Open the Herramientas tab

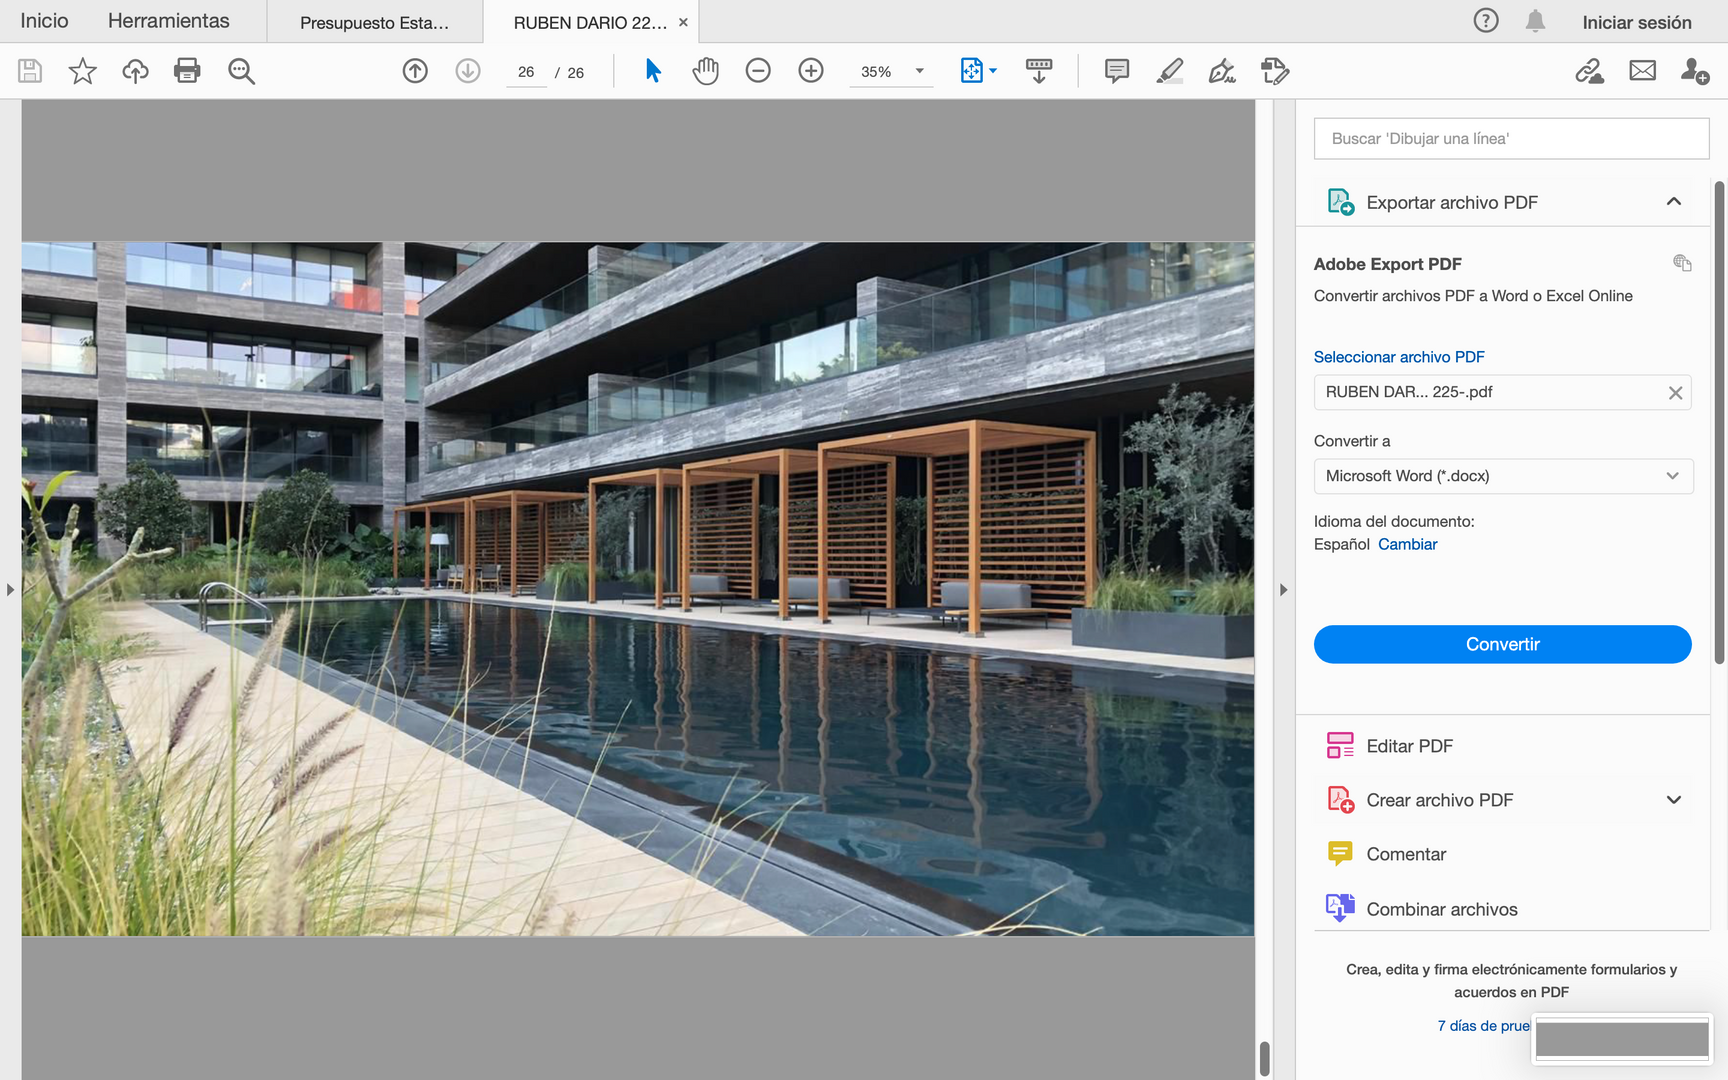(168, 21)
